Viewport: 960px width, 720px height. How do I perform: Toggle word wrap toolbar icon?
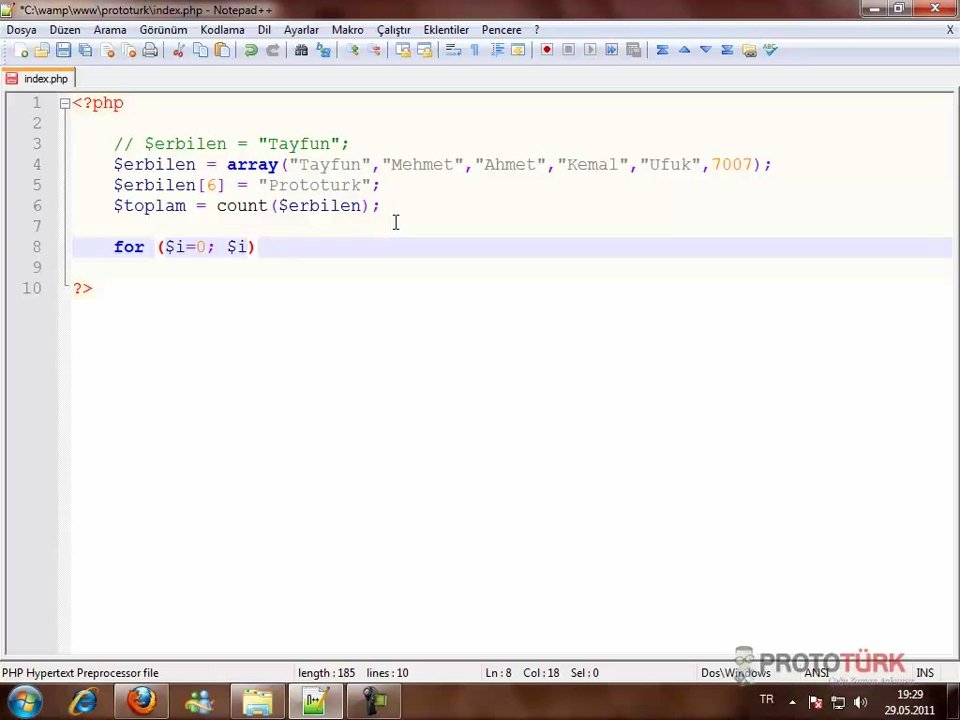click(x=453, y=50)
